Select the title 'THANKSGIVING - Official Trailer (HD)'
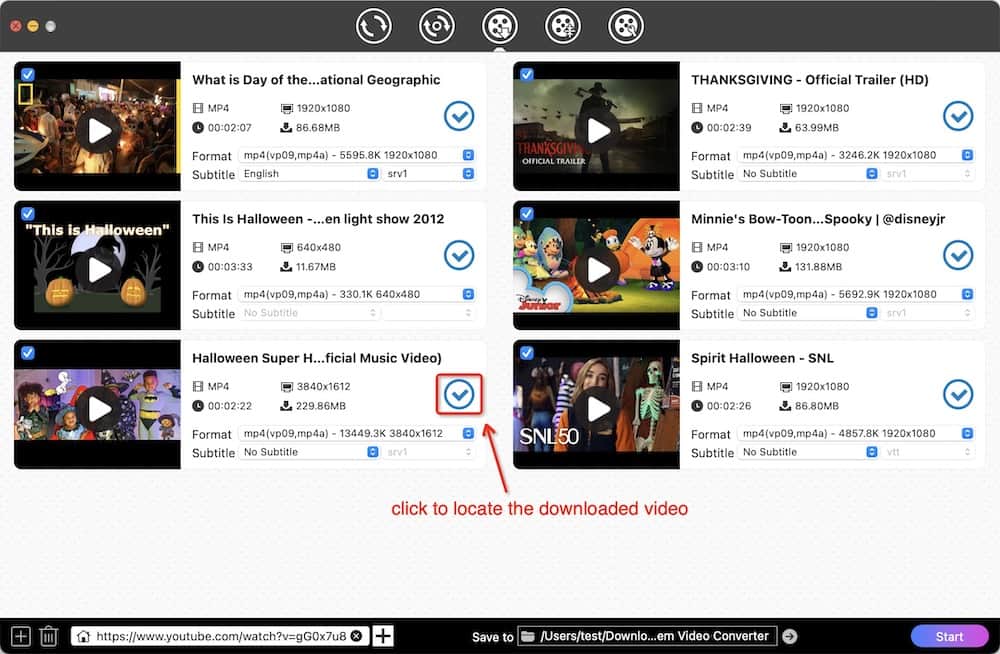 click(x=809, y=80)
